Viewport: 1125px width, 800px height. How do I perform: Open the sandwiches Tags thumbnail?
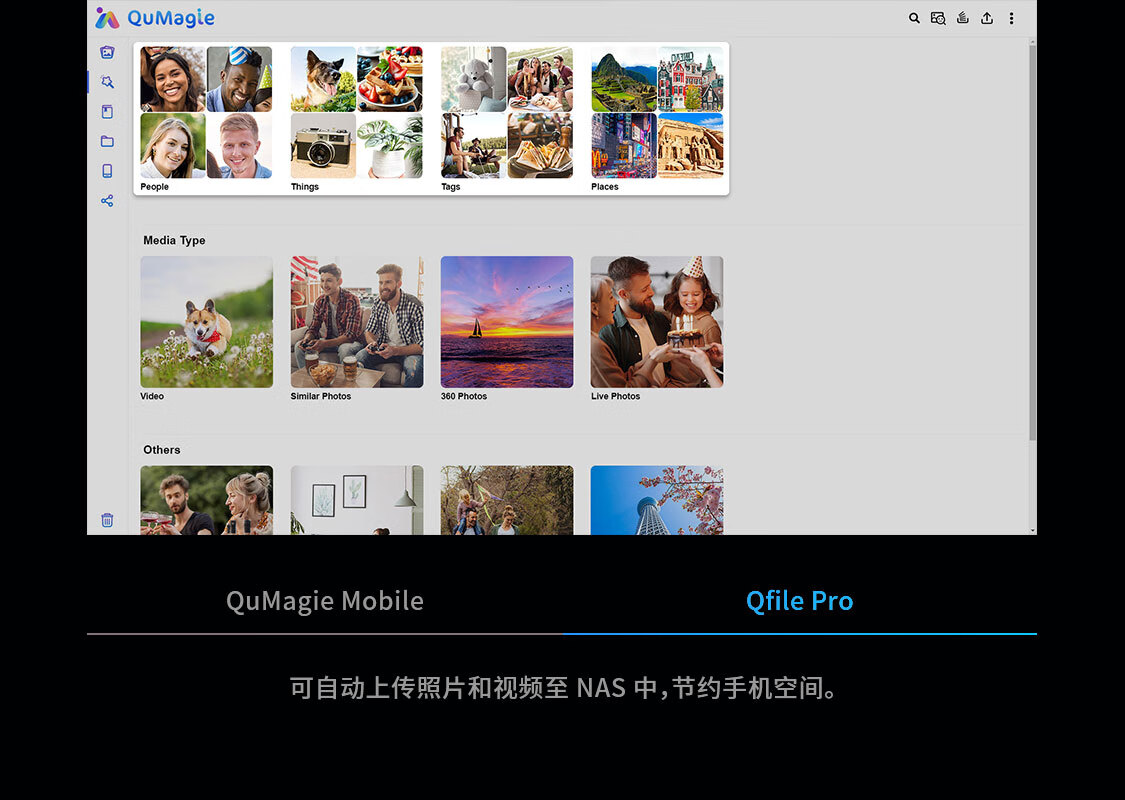540,145
